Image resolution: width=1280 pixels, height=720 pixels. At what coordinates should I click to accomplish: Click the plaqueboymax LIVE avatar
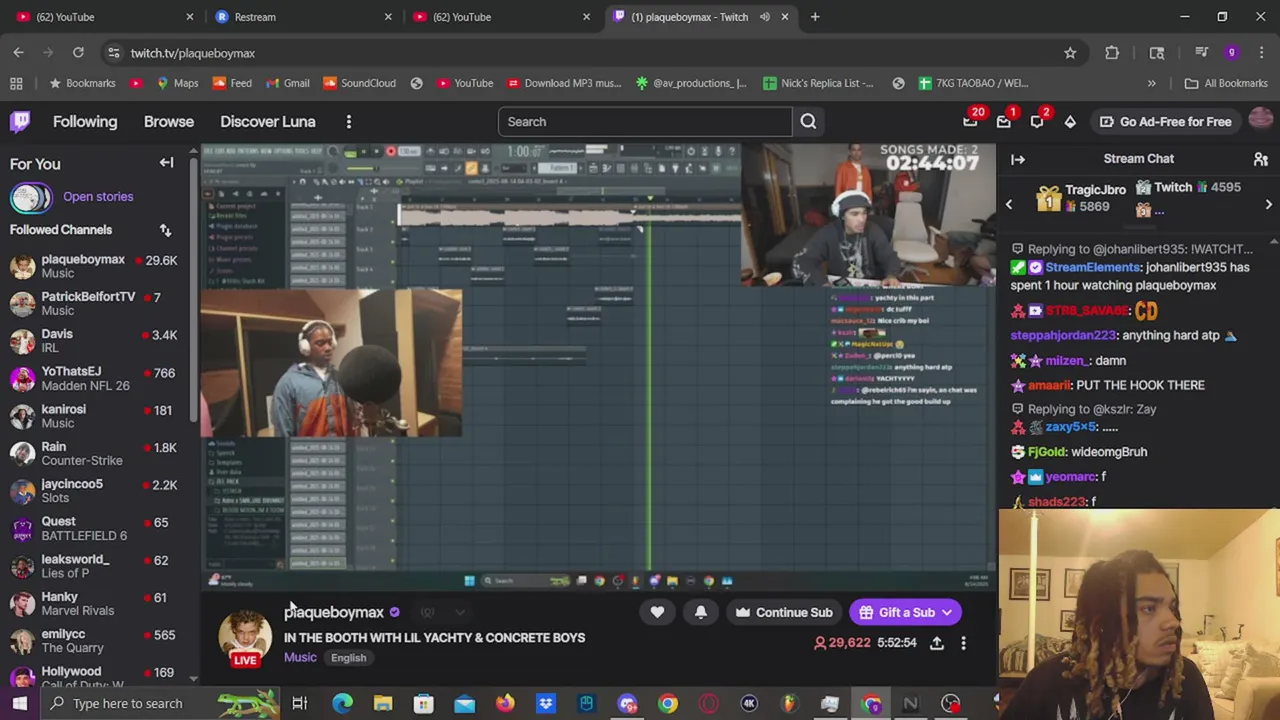click(x=245, y=638)
